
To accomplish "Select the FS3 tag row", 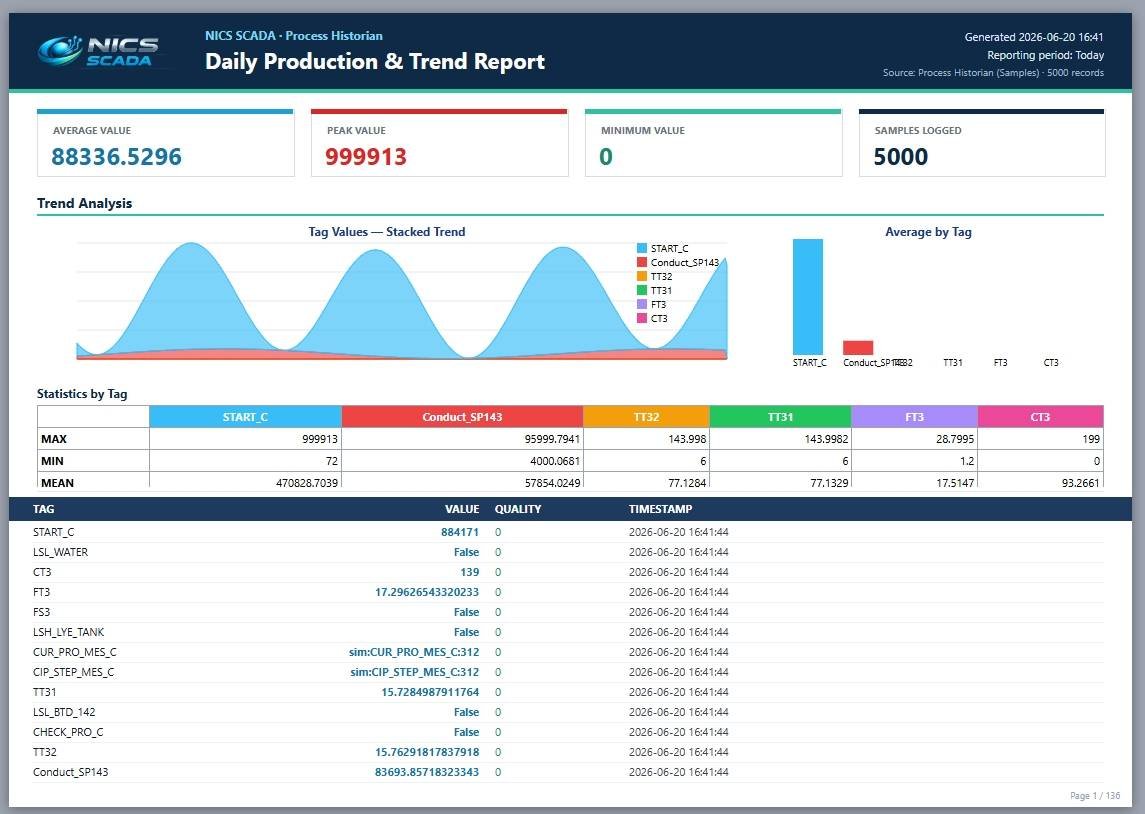I will [x=568, y=612].
